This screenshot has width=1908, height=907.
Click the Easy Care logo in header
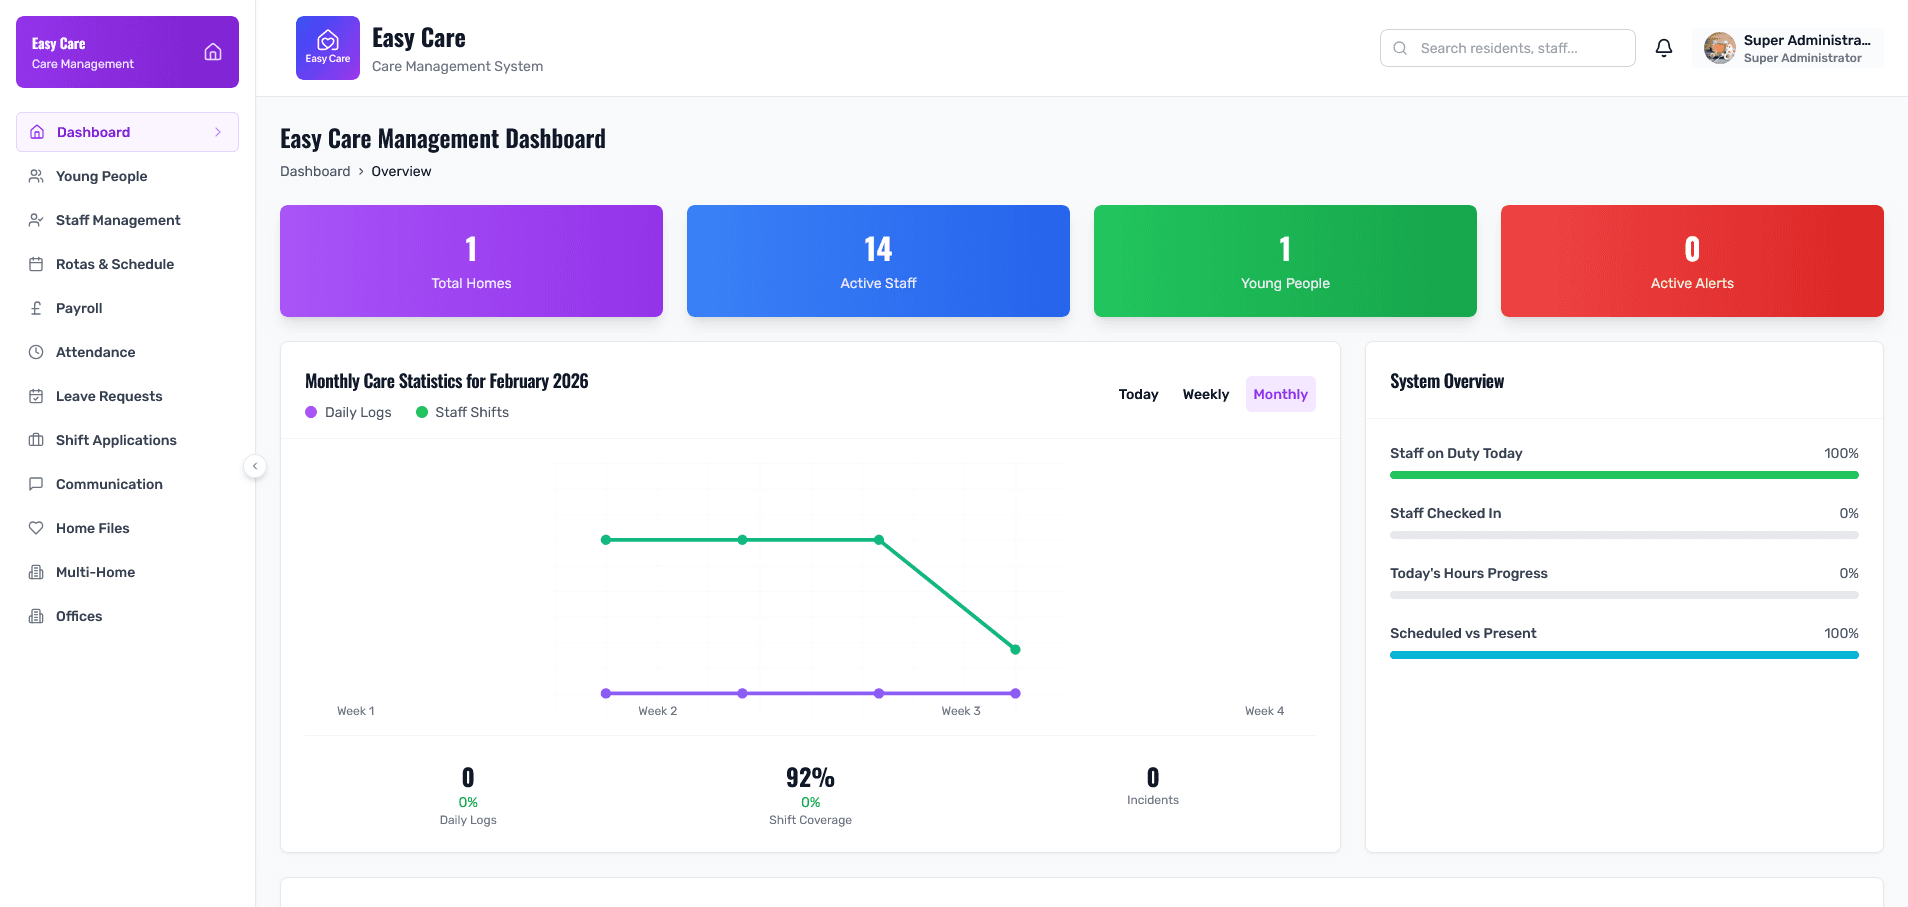[x=328, y=48]
